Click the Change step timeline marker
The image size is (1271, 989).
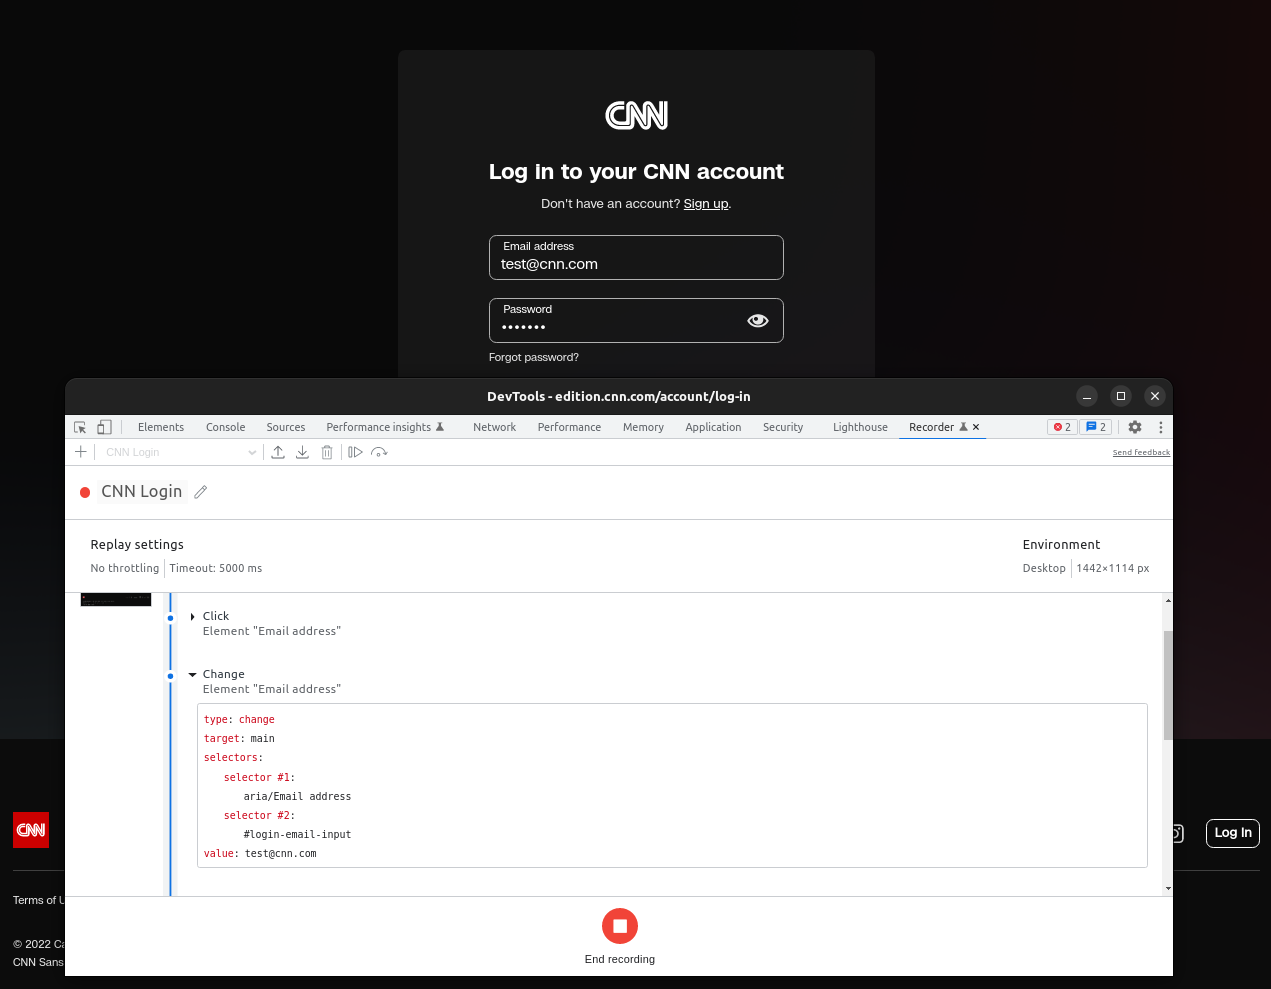point(170,676)
